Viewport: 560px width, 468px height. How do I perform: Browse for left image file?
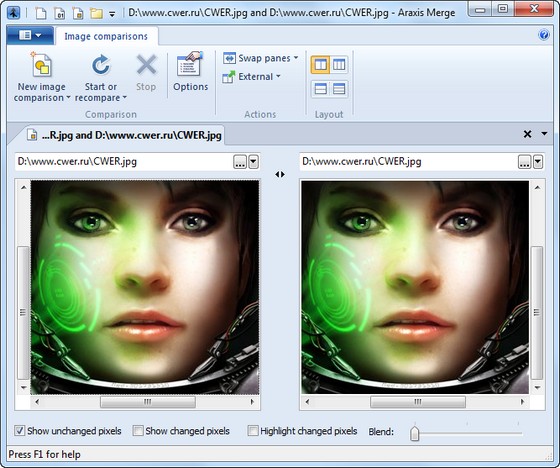240,162
